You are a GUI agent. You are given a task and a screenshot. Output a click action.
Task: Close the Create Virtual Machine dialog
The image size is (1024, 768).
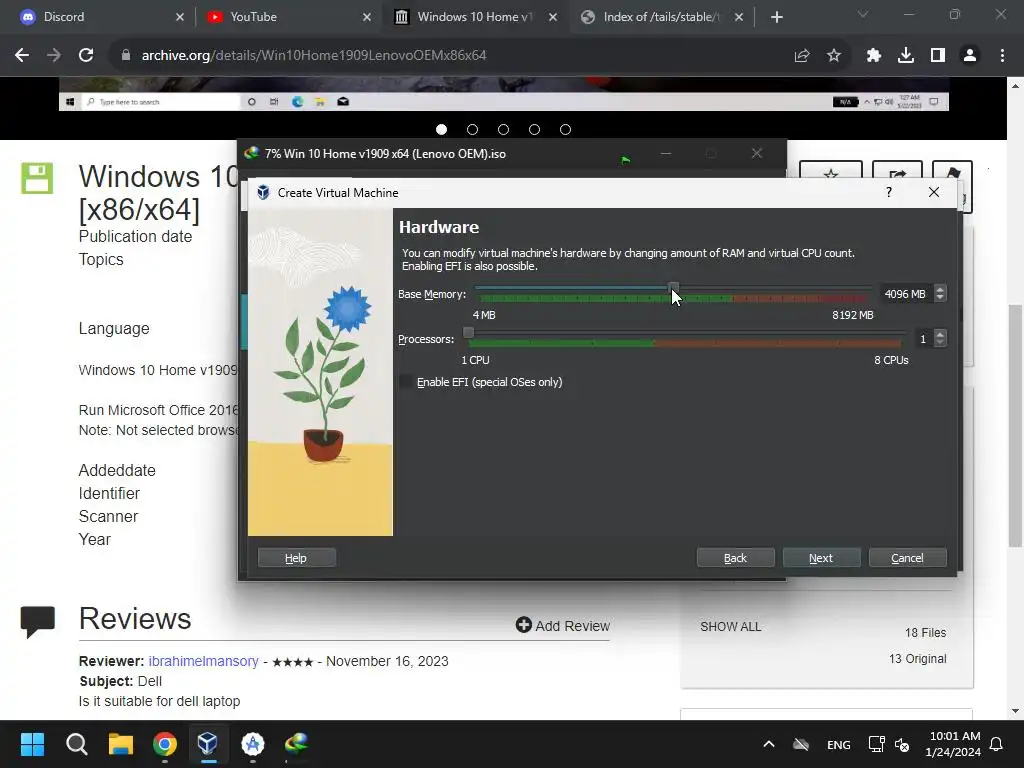tap(934, 192)
